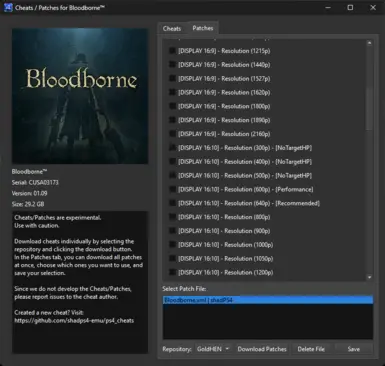Click the Size: 29.2 GB label
385x366 pixels.
point(28,204)
